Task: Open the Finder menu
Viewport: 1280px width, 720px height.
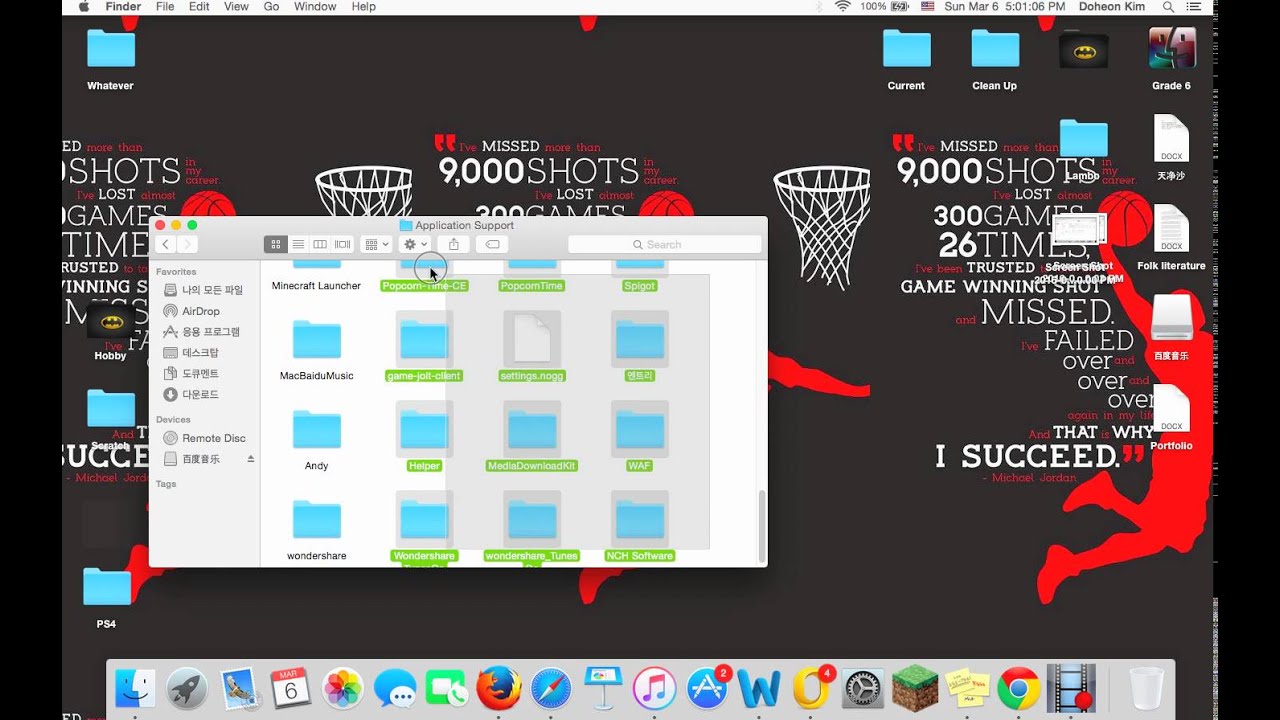Action: coord(123,7)
